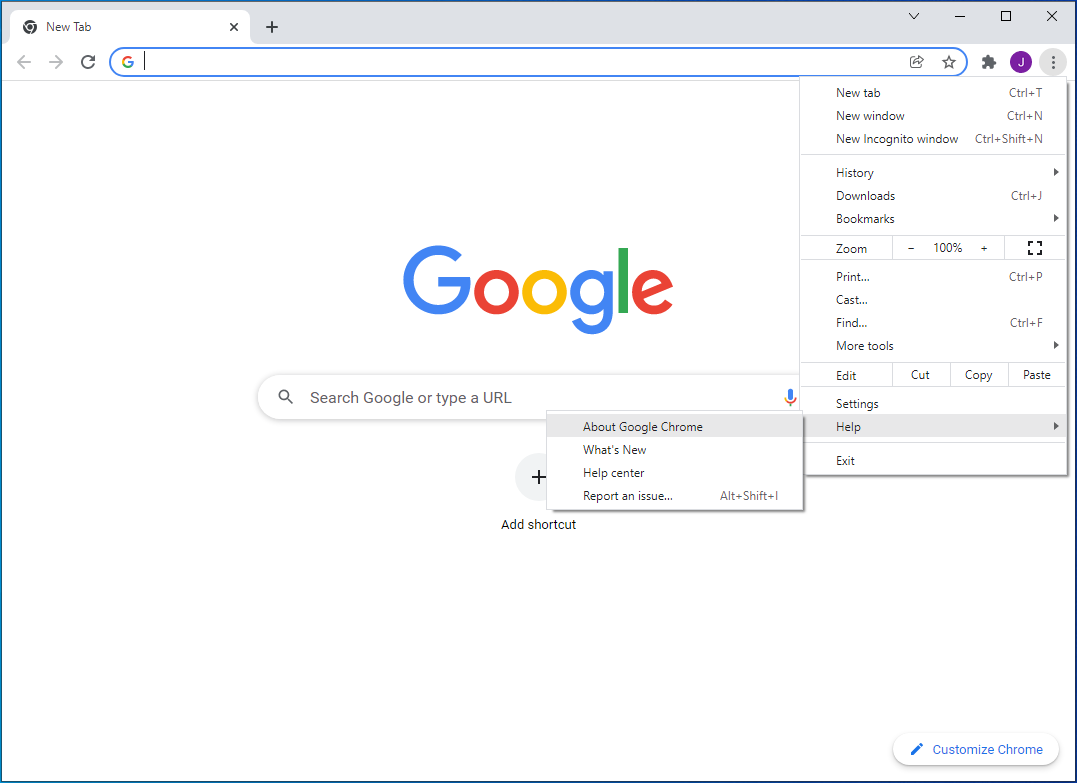The image size is (1077, 783).
Task: Increase page zoom with the plus control
Action: (x=984, y=247)
